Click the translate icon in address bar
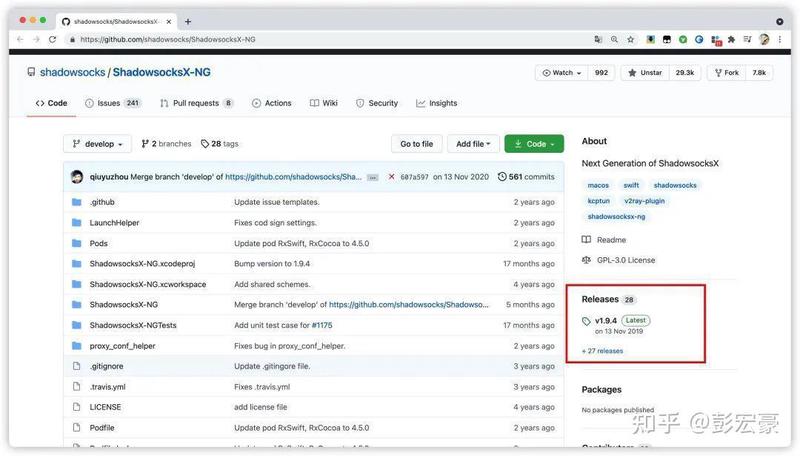800x456 pixels. pos(598,39)
